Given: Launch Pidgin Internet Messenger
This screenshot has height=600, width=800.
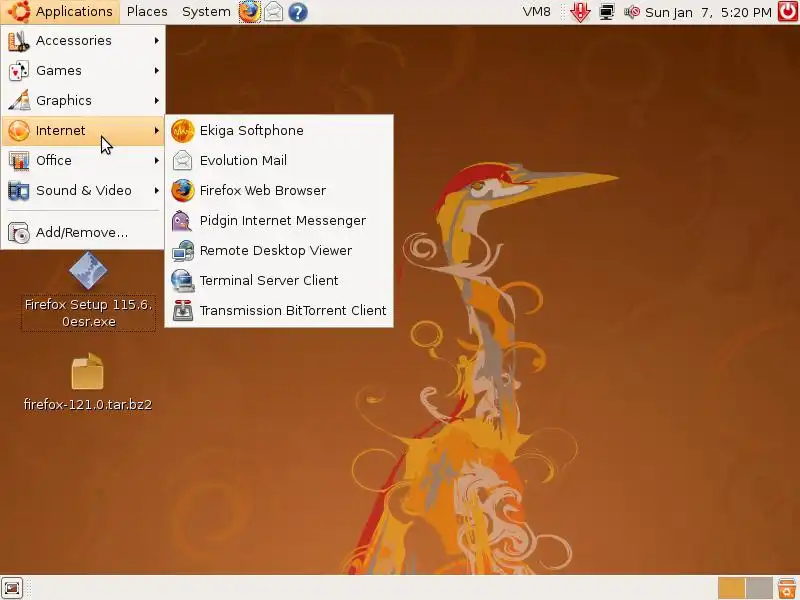Looking at the screenshot, I should 279,220.
